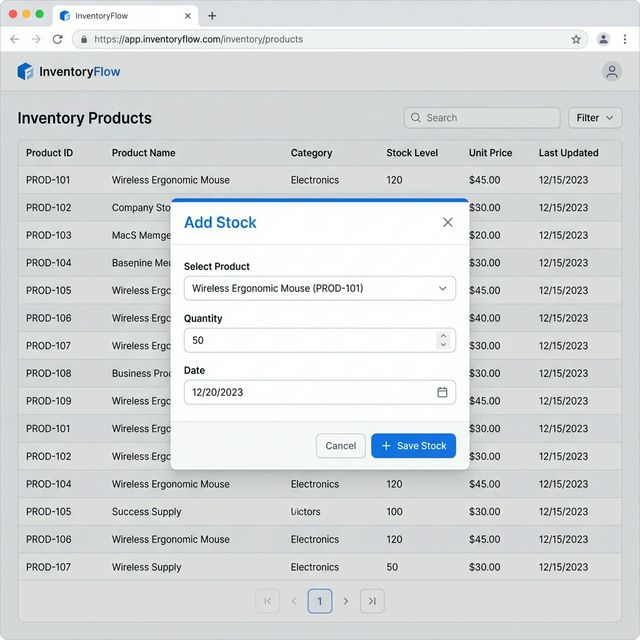Screen dimensions: 640x640
Task: Click the $20.00 unit price cell
Action: (484, 235)
